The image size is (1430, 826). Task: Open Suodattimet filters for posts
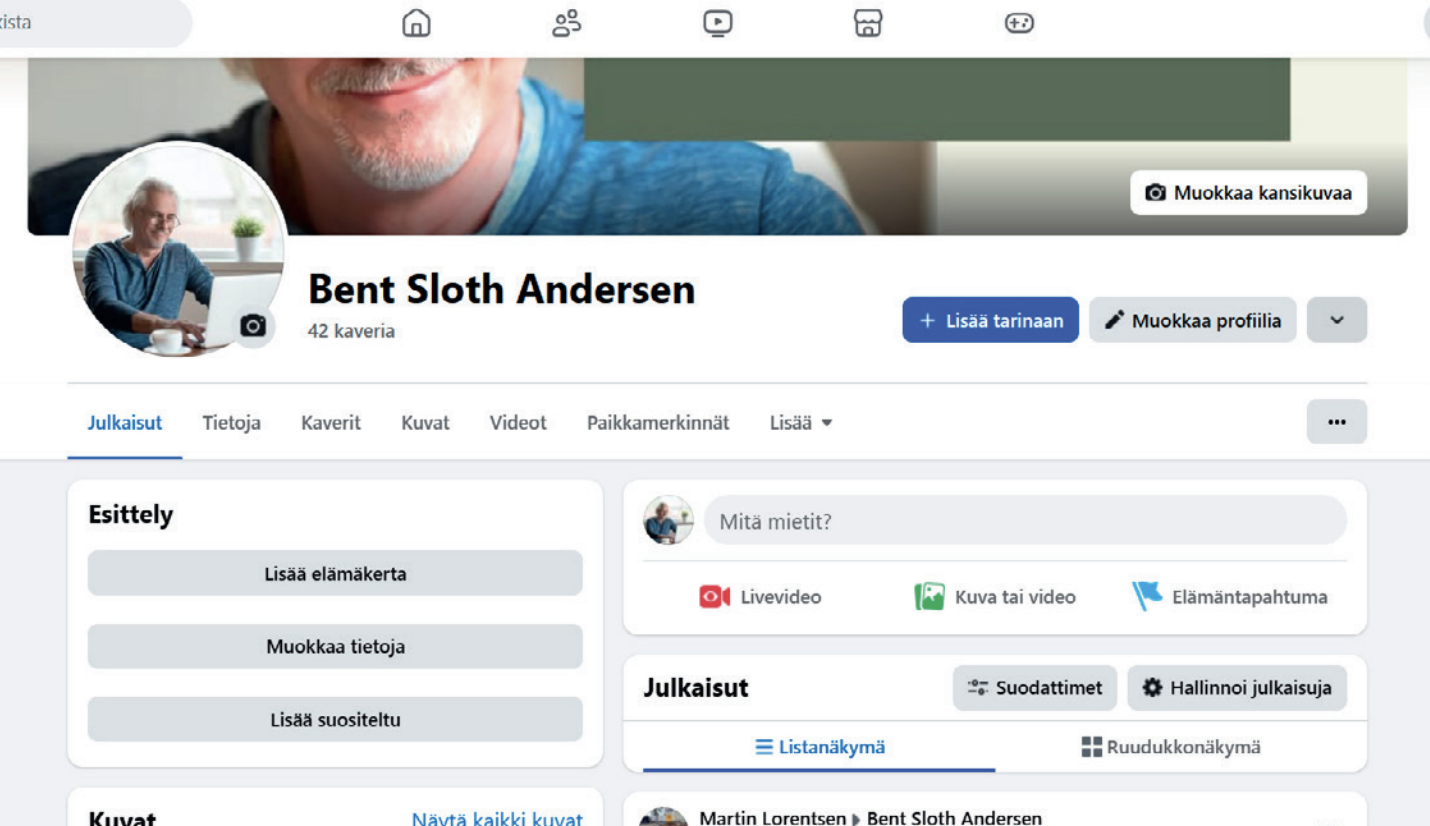(x=1034, y=688)
